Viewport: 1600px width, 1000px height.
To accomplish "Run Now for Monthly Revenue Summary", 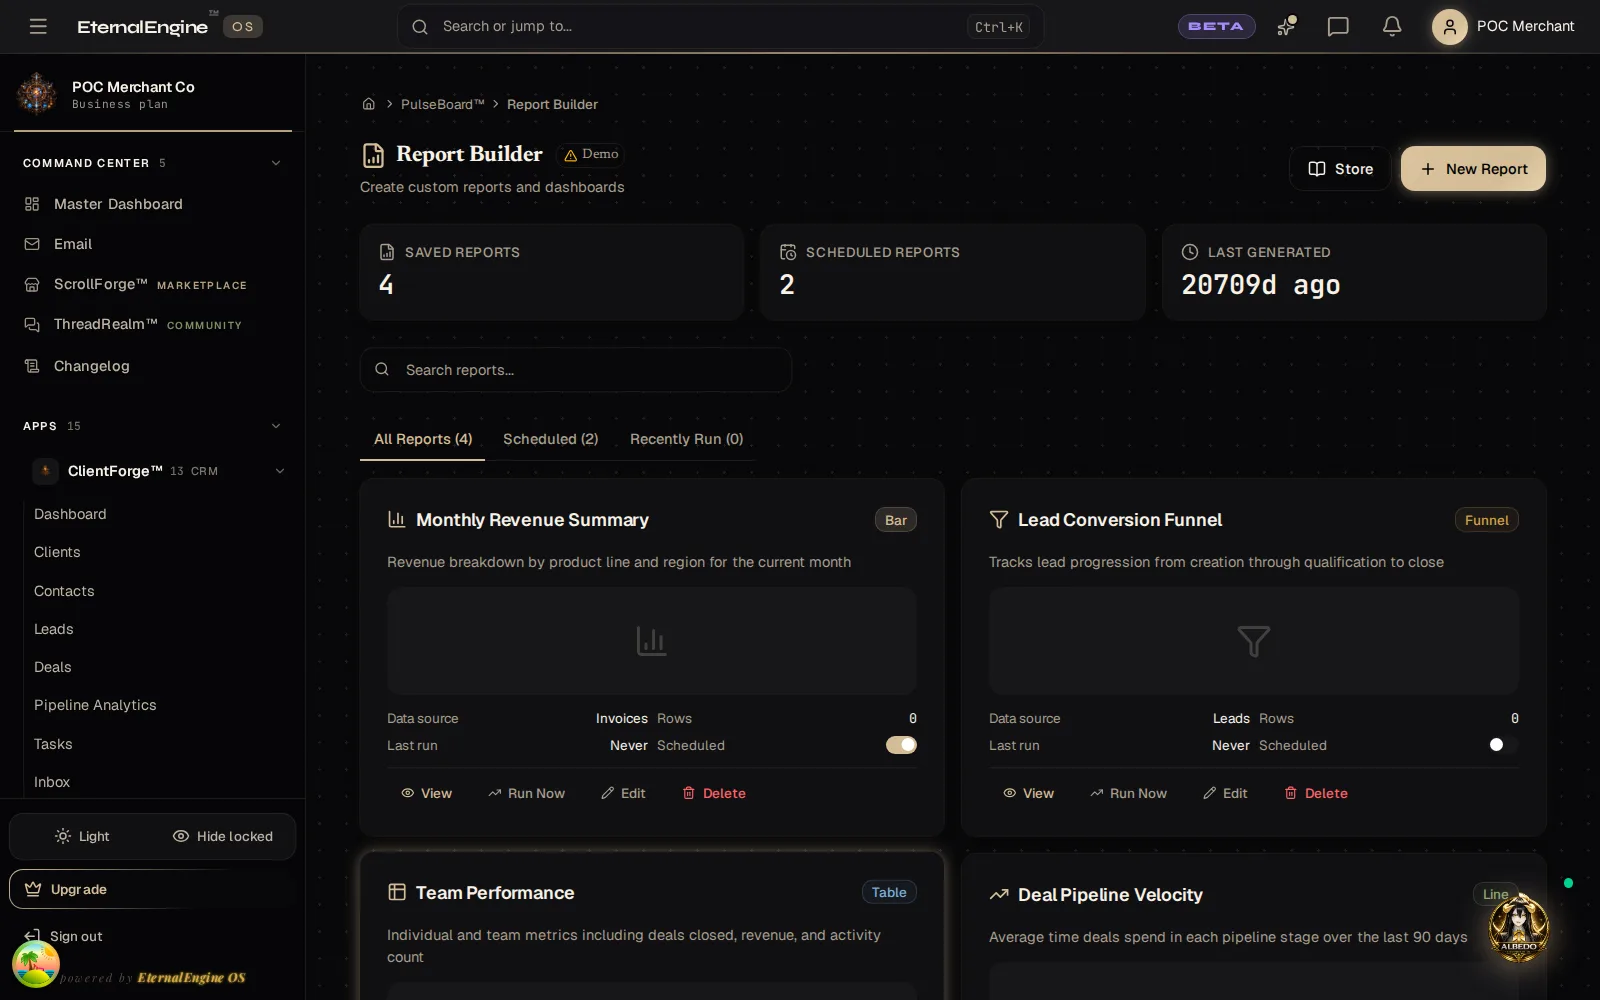I will click(x=526, y=793).
